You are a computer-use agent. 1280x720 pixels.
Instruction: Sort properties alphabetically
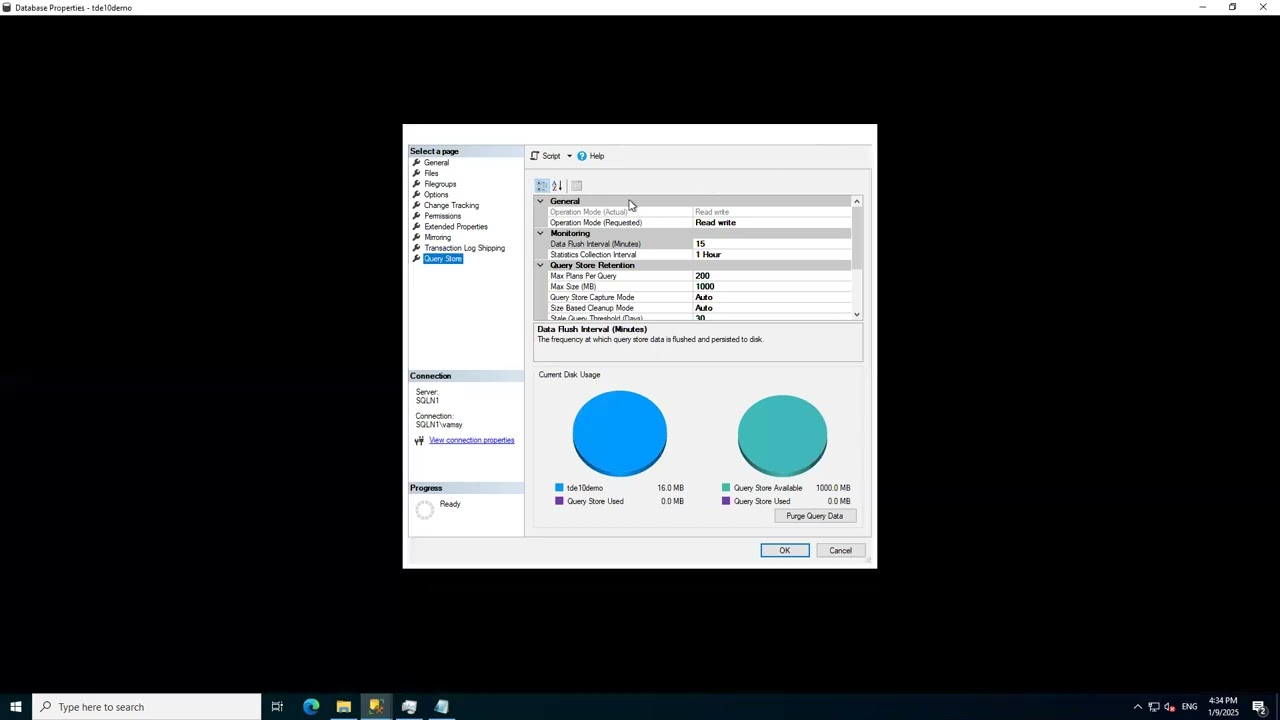pos(557,186)
